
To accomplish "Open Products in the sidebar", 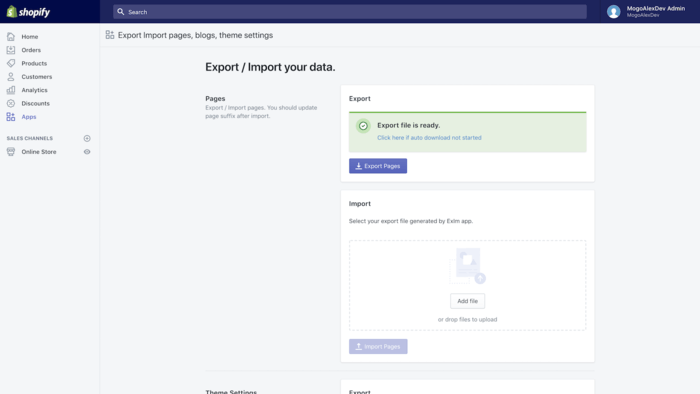I will [34, 63].
